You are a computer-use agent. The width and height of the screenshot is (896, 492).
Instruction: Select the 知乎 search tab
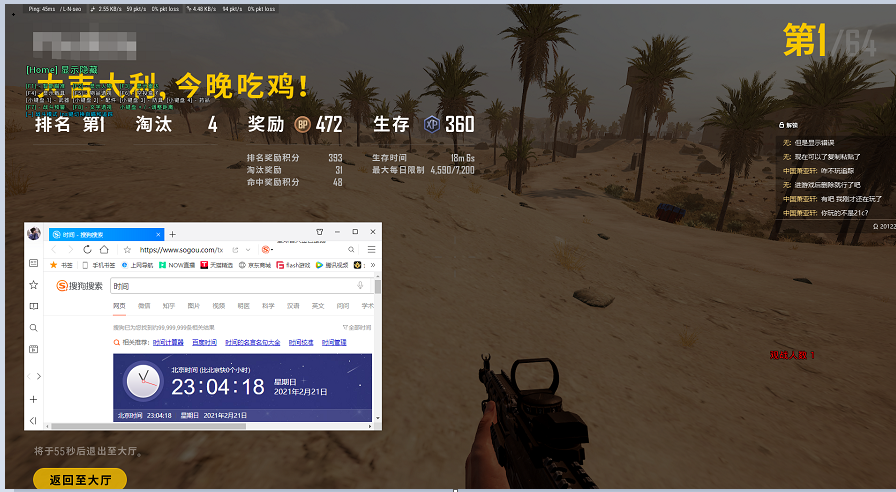click(169, 306)
